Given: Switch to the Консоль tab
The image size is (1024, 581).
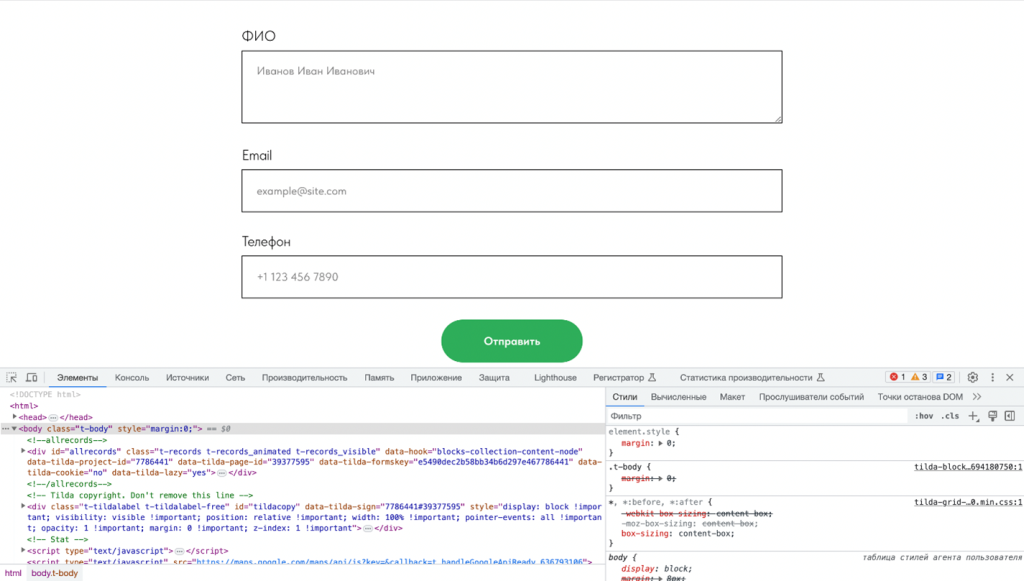Looking at the screenshot, I should coord(132,377).
